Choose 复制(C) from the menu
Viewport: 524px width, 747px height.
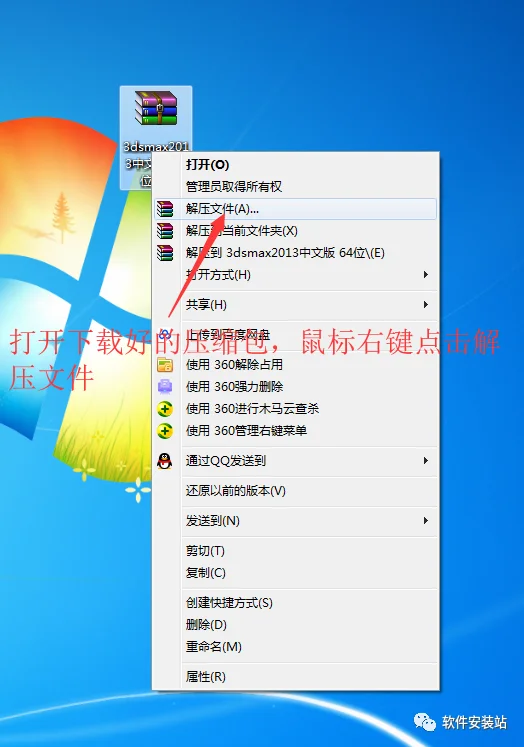coord(295,573)
